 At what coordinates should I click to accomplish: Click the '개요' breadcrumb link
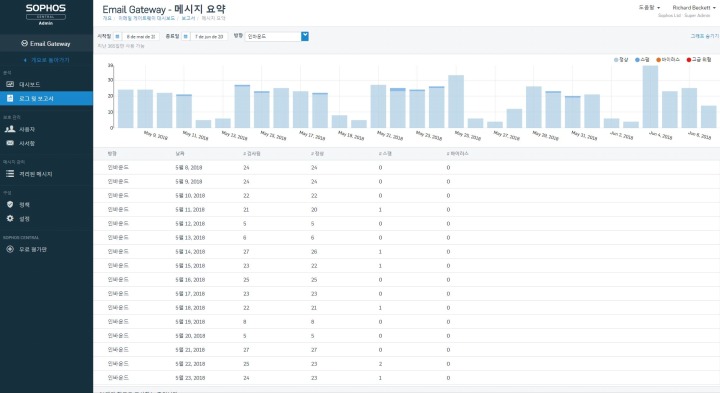(107, 18)
